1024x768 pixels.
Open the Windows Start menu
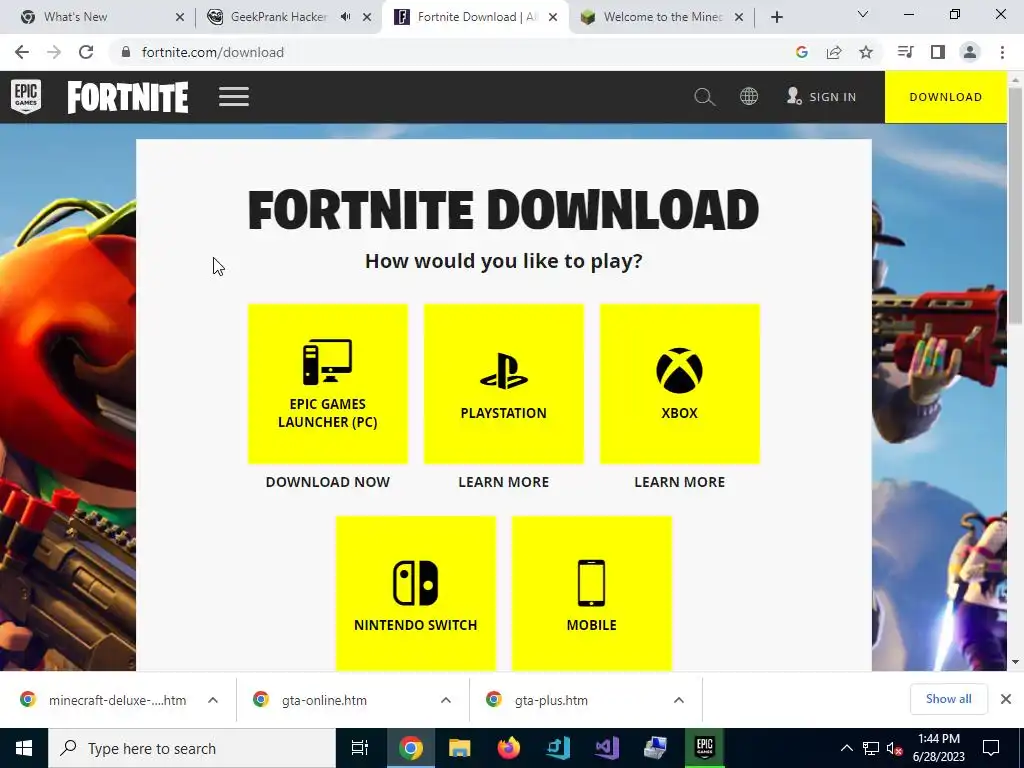tap(24, 748)
